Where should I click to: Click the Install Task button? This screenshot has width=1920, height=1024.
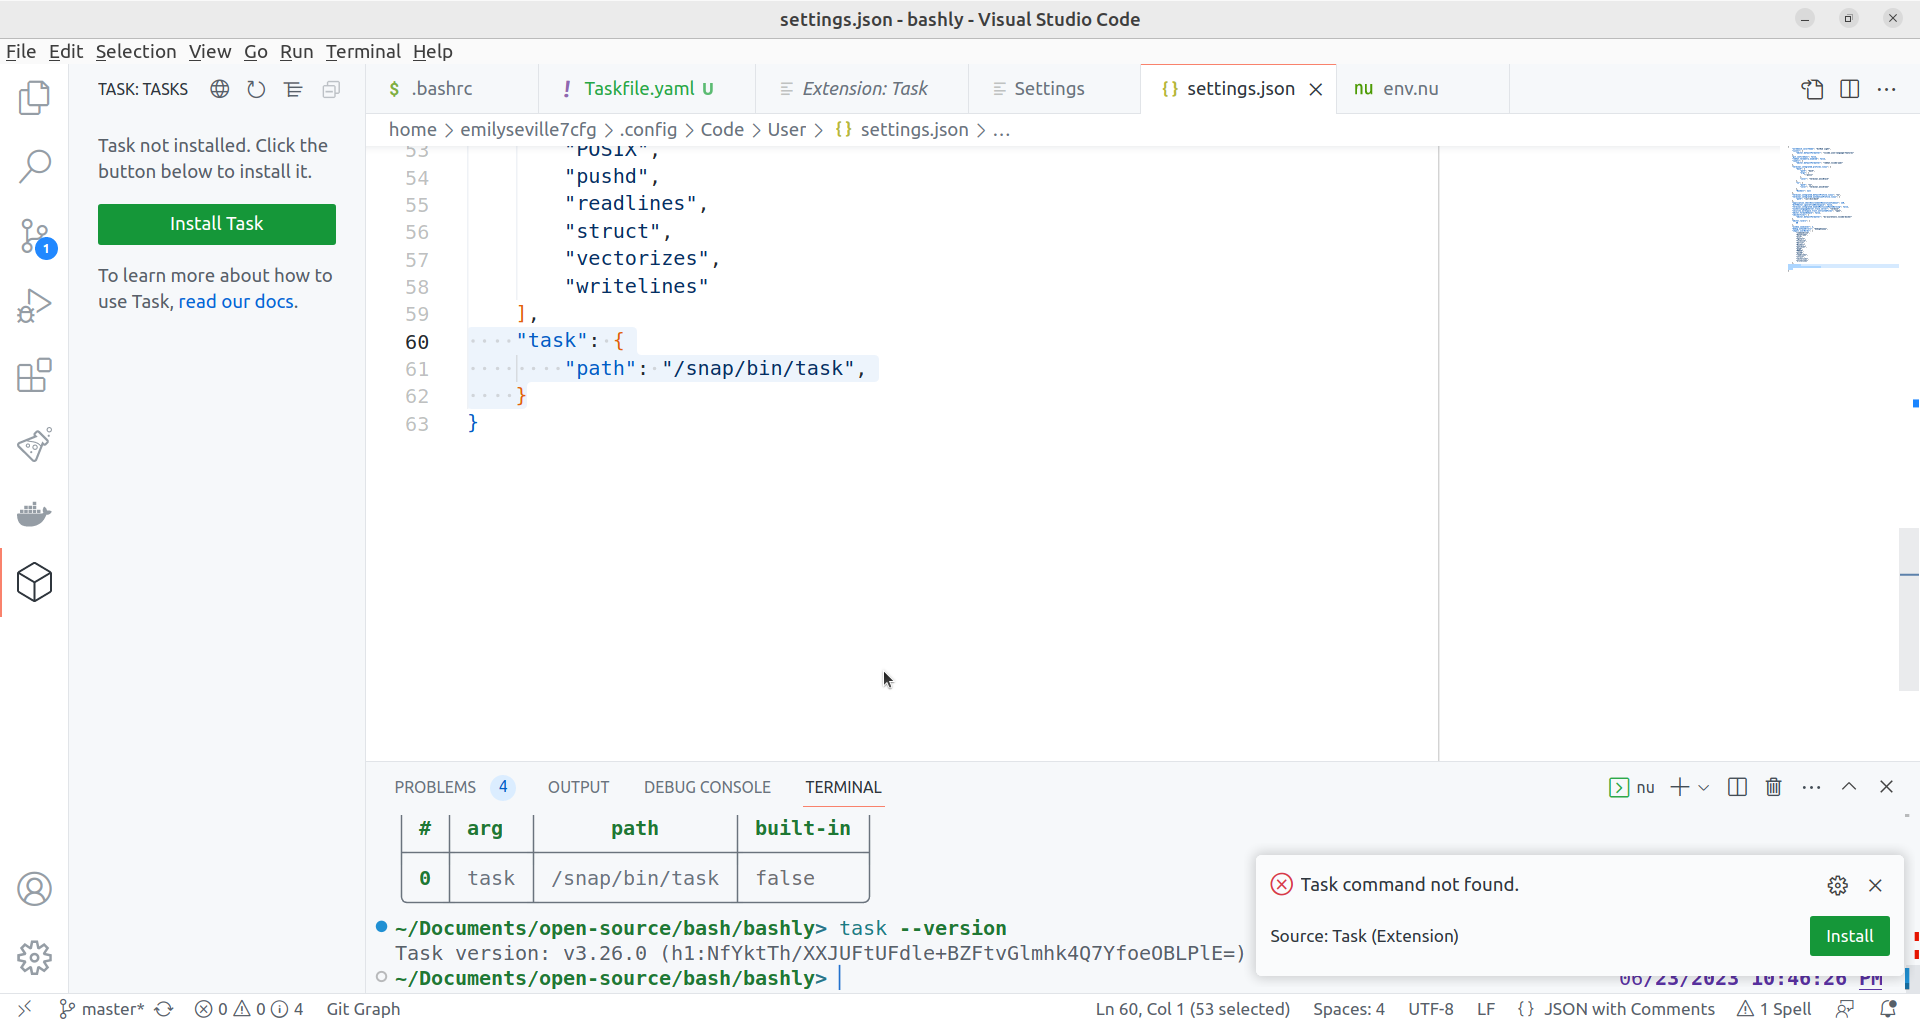pyautogui.click(x=217, y=224)
